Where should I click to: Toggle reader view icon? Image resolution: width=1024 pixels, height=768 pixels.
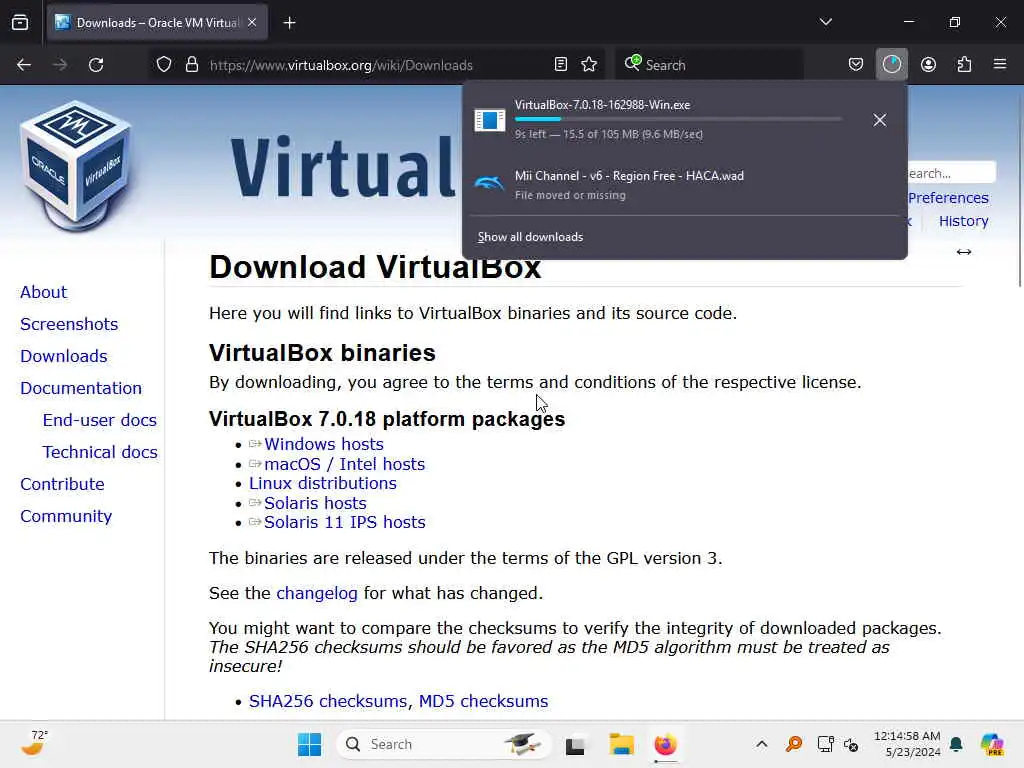pos(560,65)
